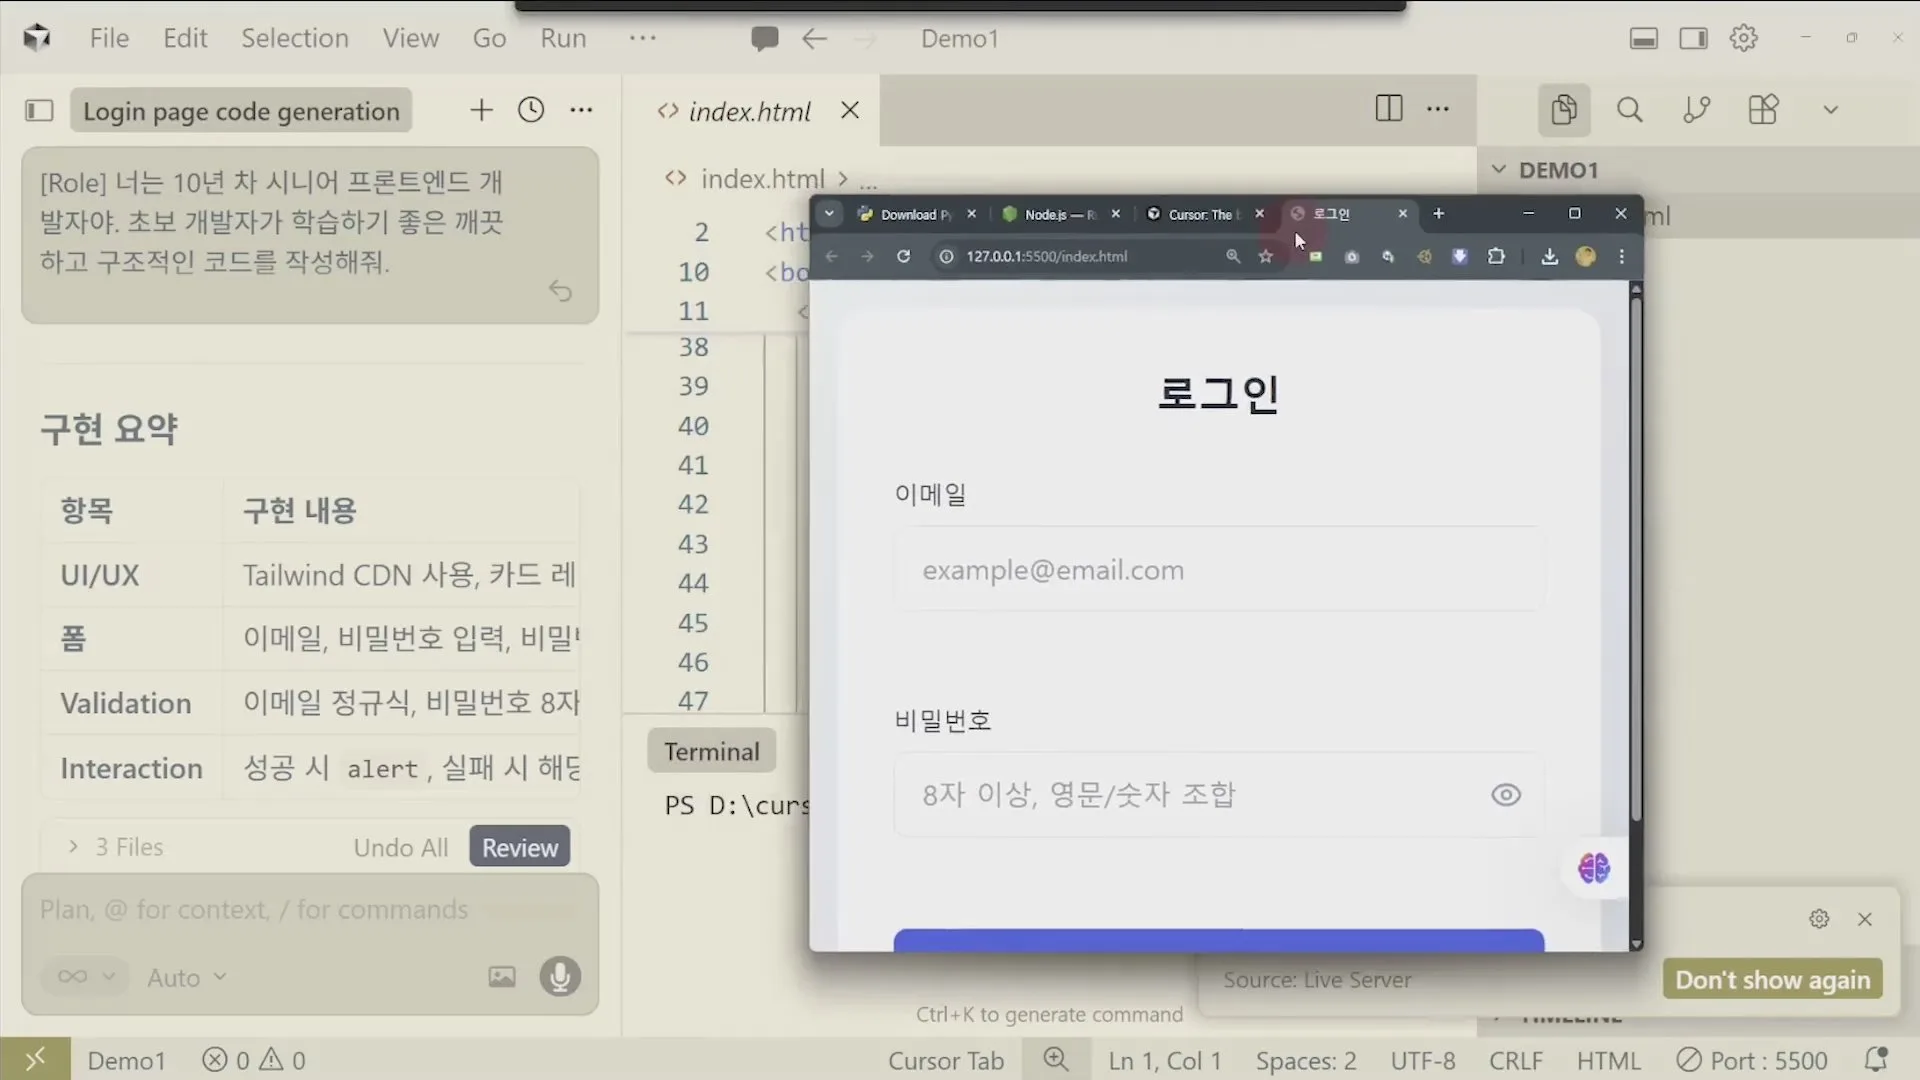Open the chat panel more options menu
Viewport: 1920px width, 1080px height.
[581, 110]
